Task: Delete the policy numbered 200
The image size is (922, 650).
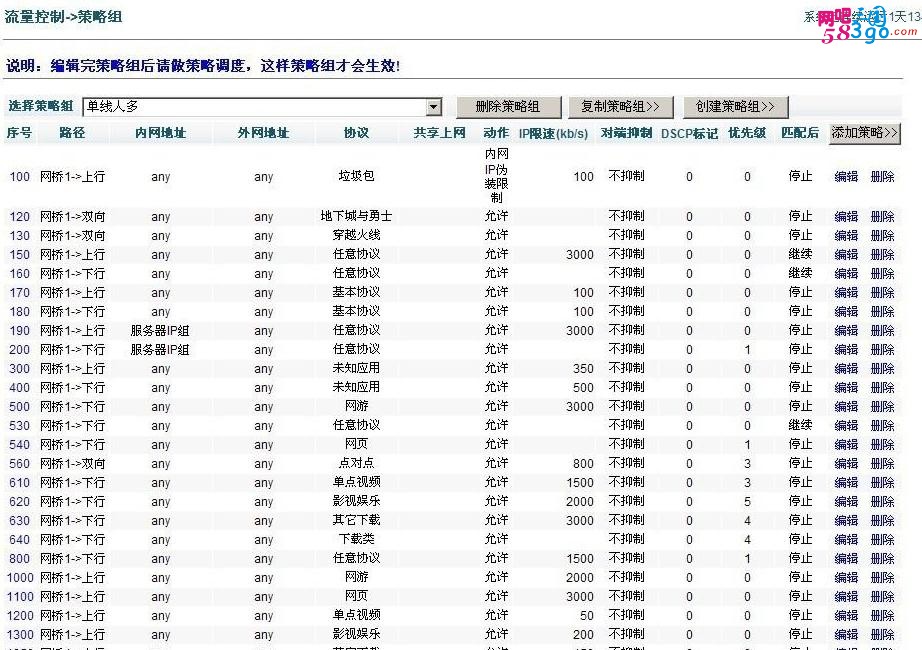Action: pyautogui.click(x=882, y=349)
